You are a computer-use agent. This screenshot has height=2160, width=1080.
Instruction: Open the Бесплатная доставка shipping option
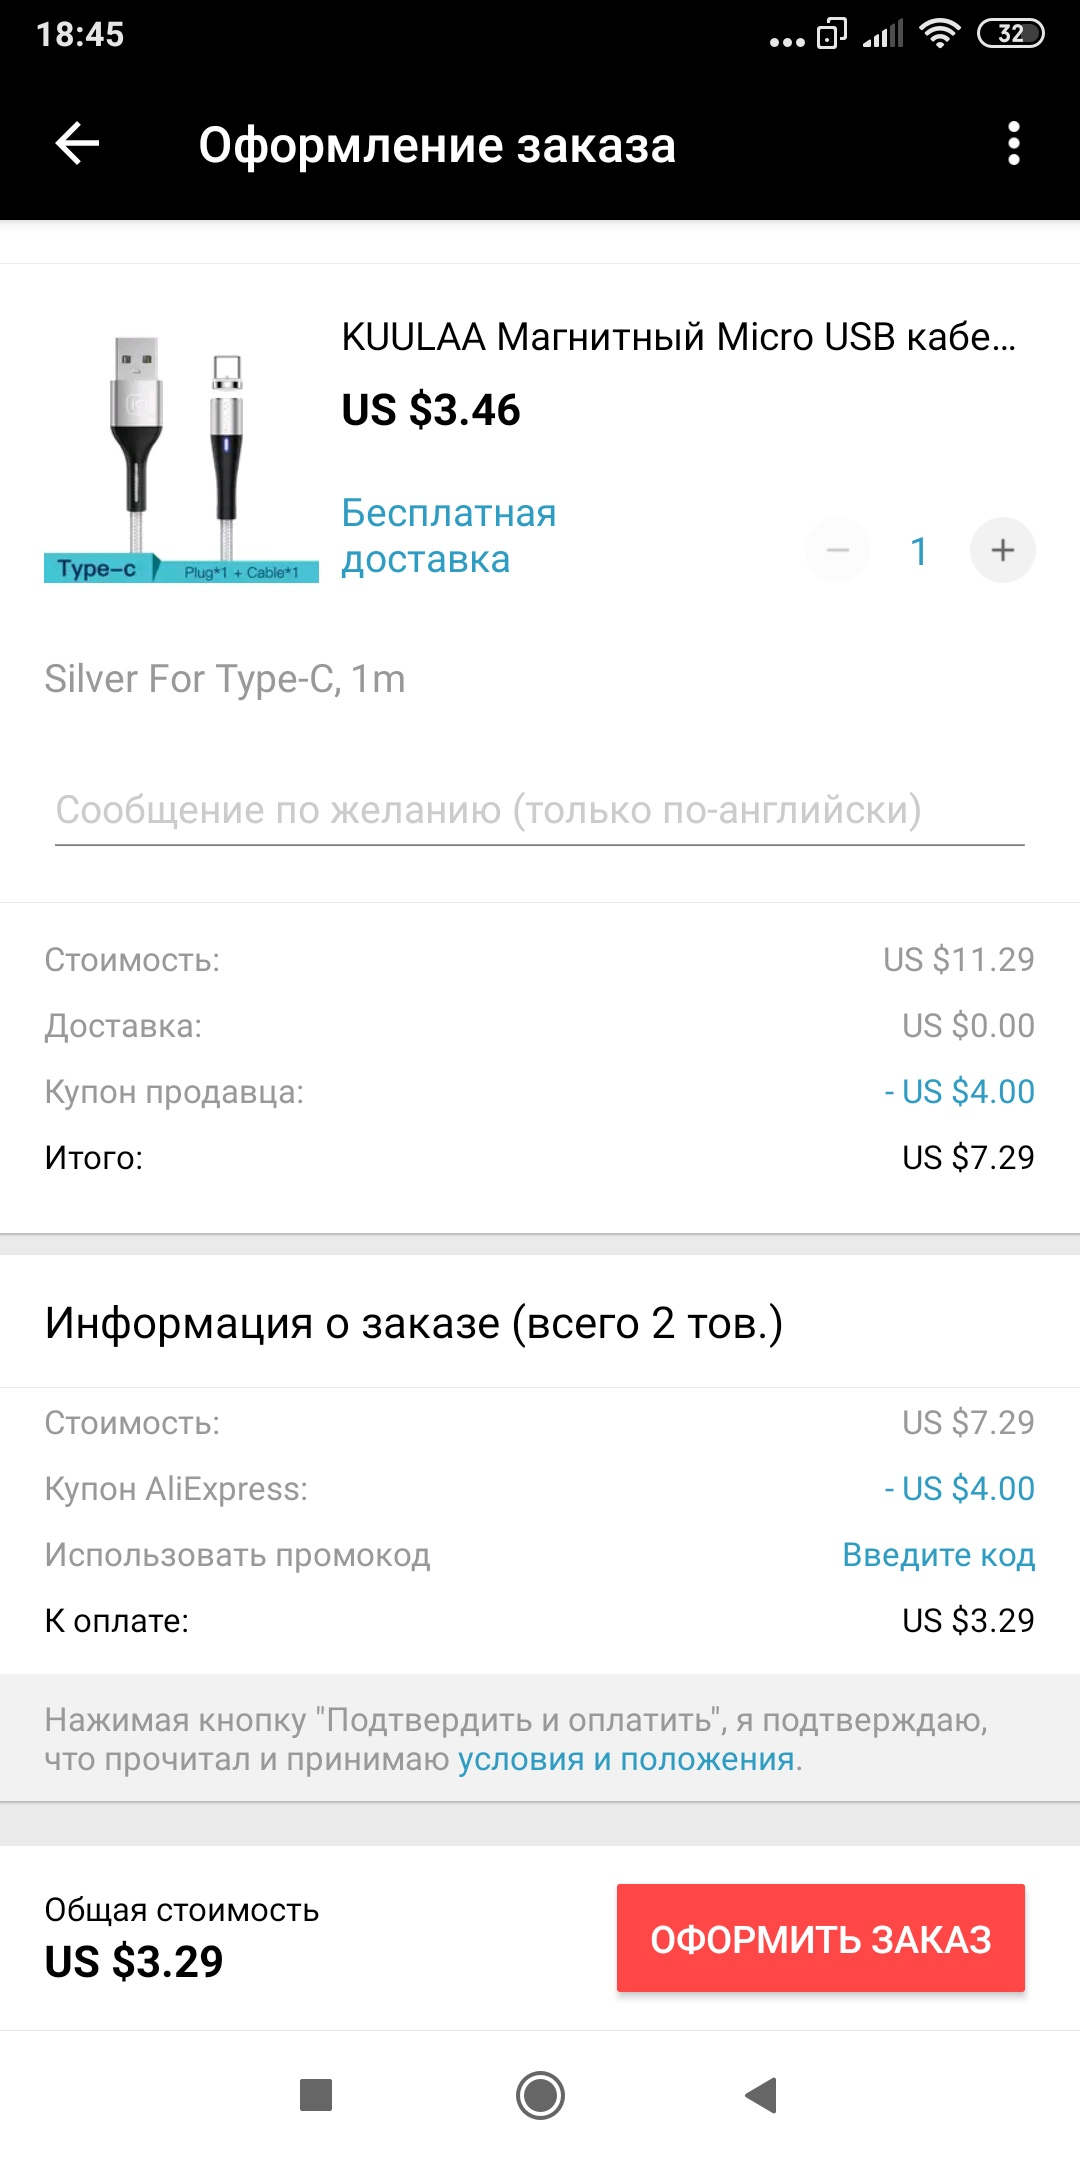(x=449, y=536)
